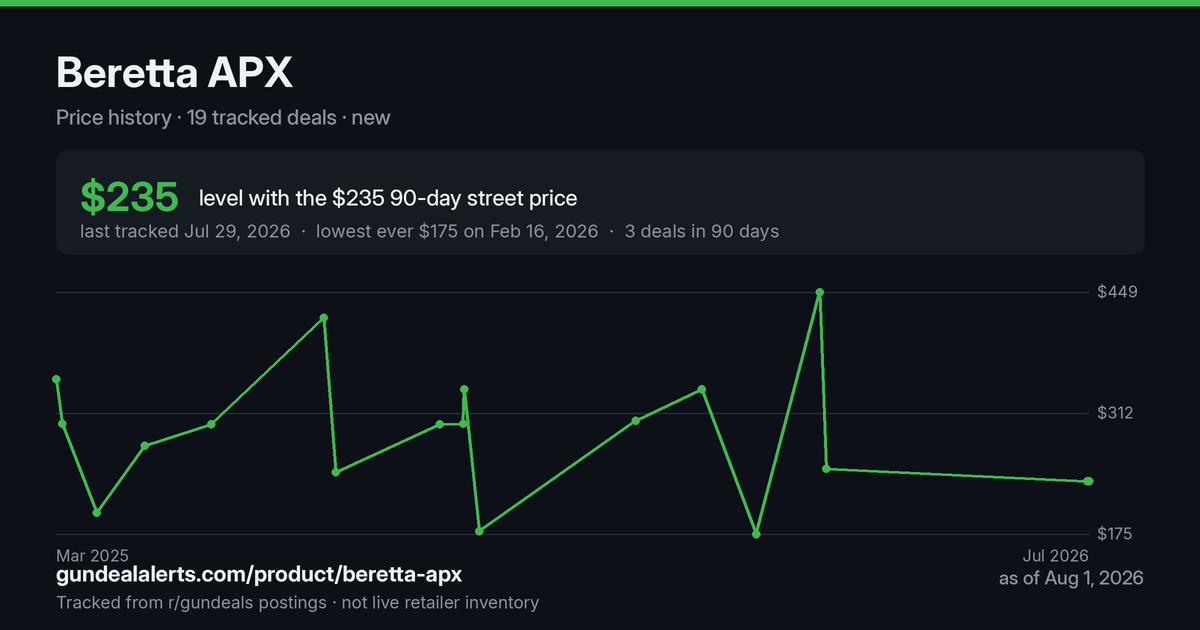This screenshot has height=630, width=1200.
Task: Select the first data point at chart's left edge
Action: (56, 379)
